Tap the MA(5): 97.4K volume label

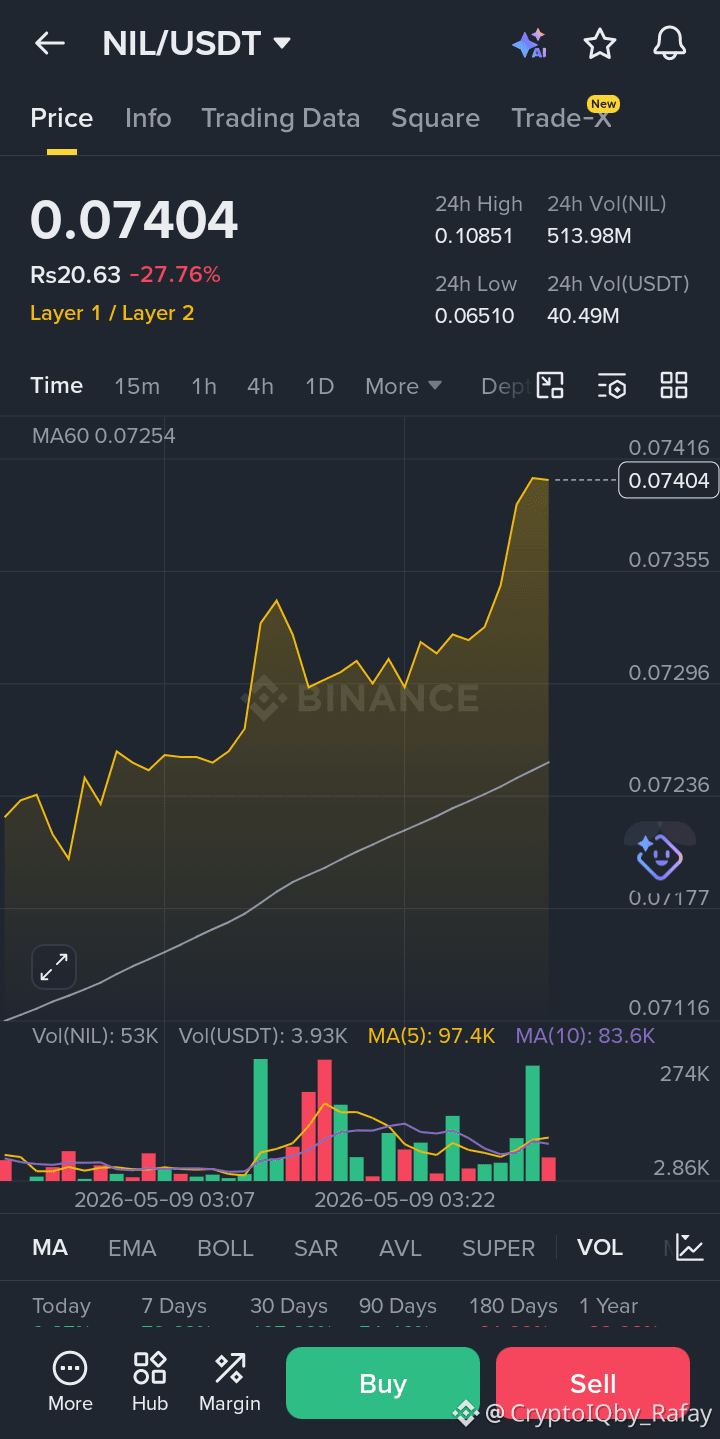432,1036
